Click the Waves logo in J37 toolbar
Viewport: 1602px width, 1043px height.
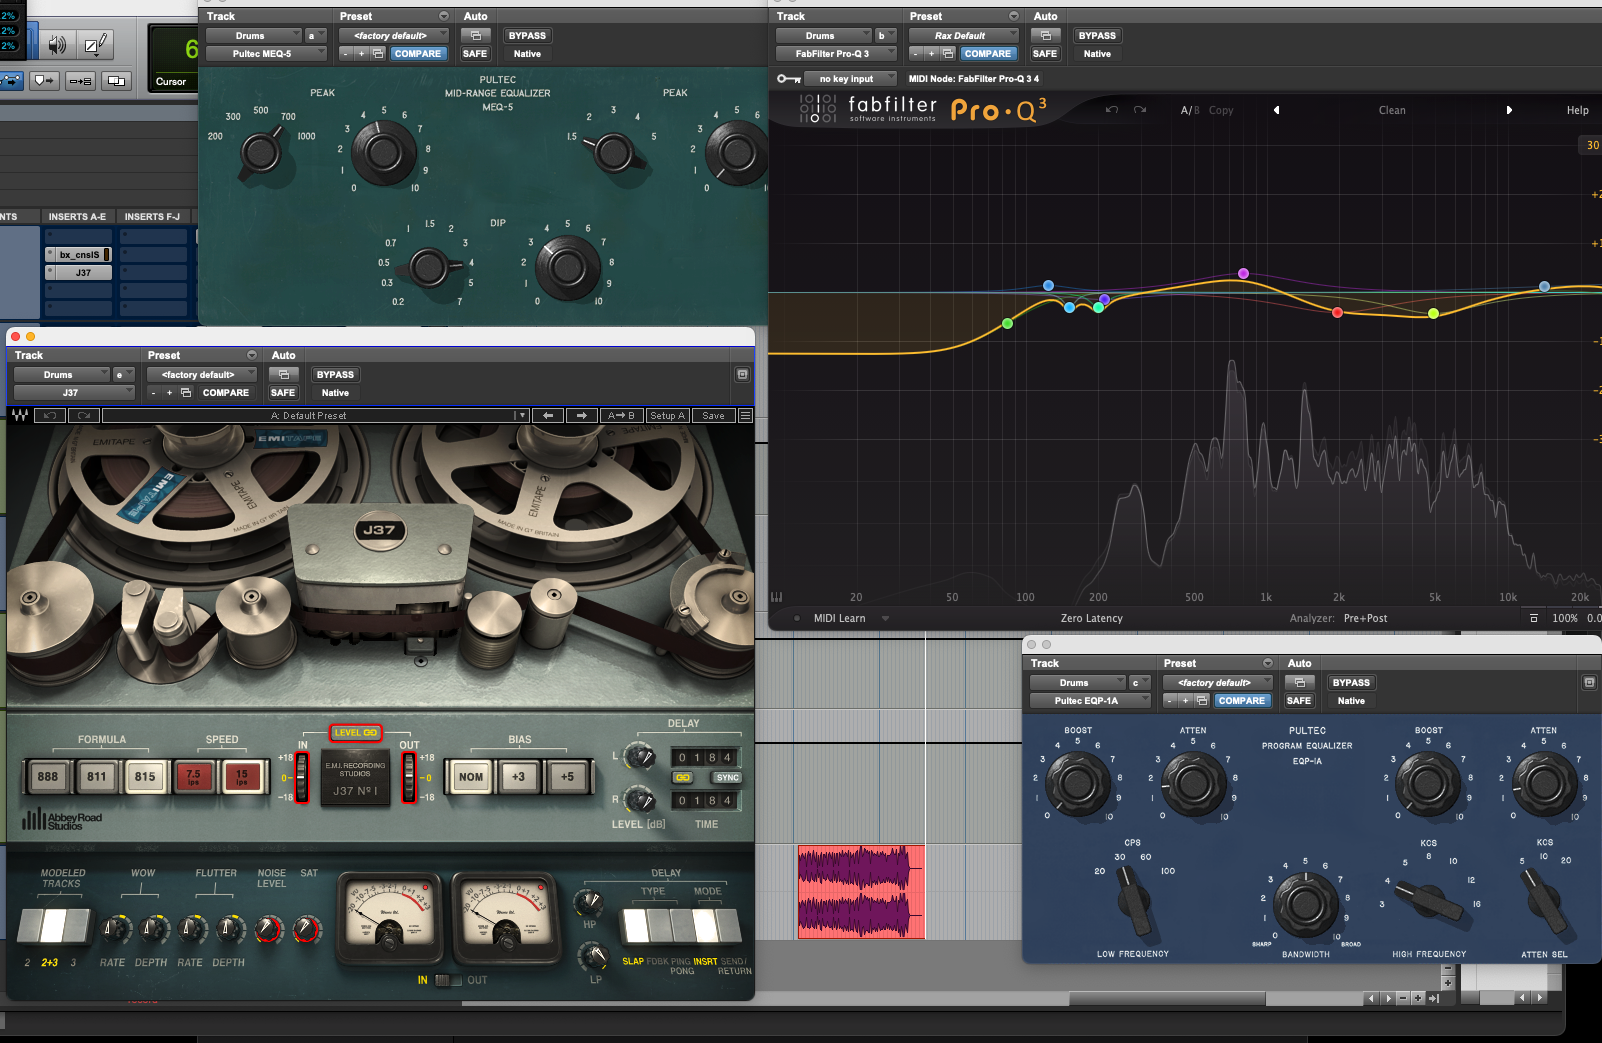19,415
